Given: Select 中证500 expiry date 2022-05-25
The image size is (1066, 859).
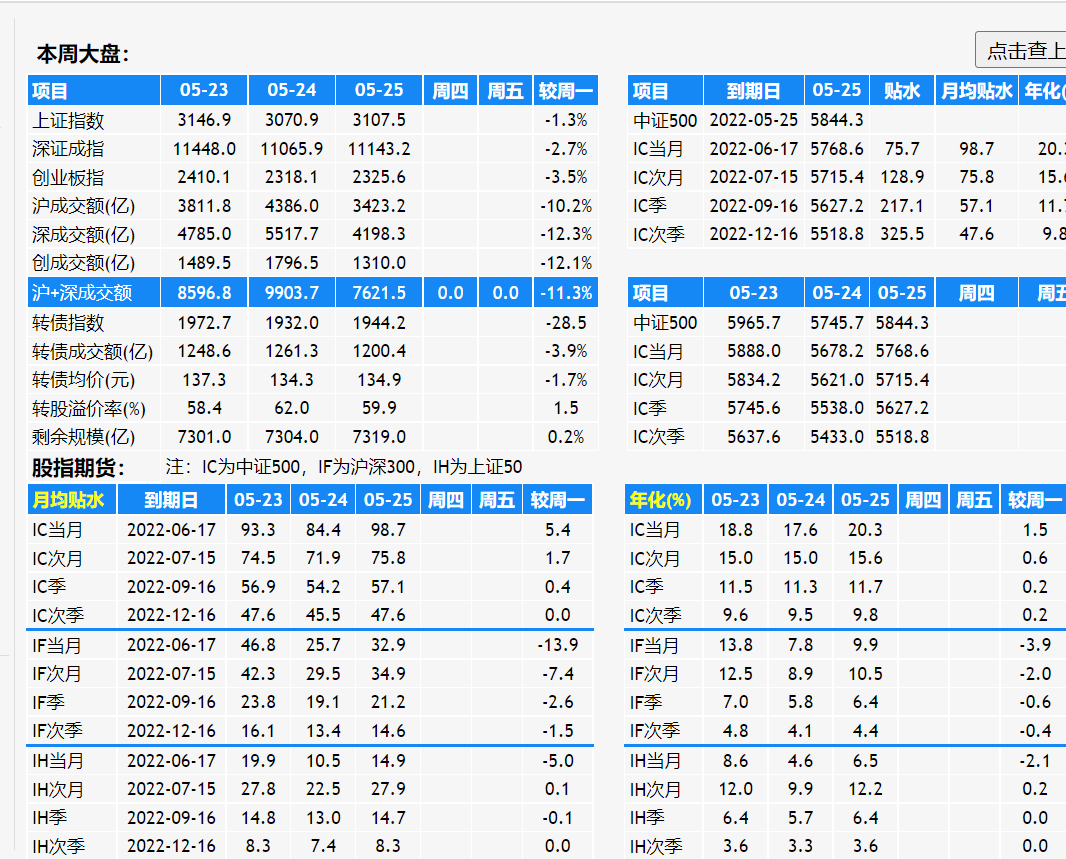Looking at the screenshot, I should tap(753, 120).
